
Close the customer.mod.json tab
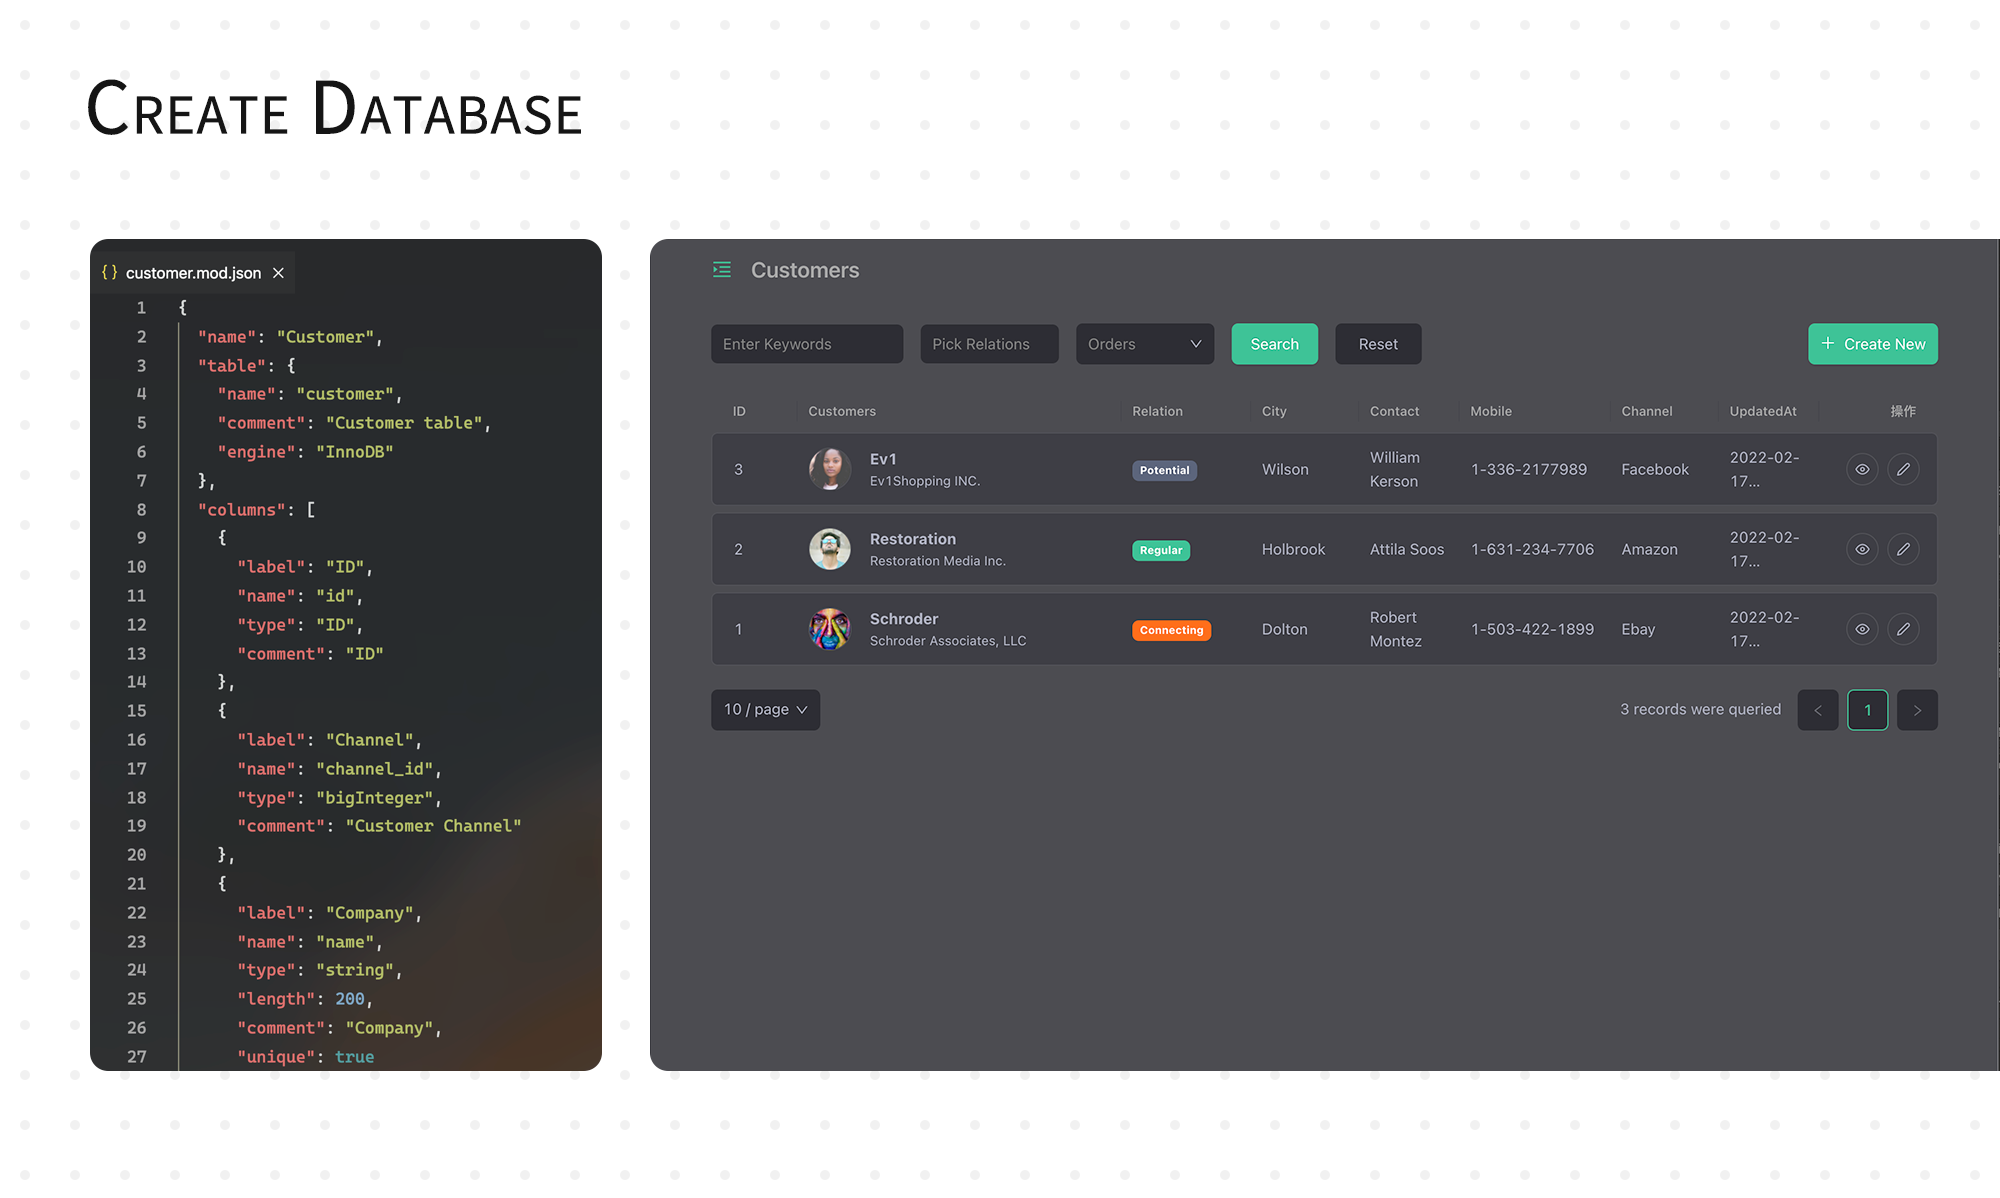[x=278, y=272]
